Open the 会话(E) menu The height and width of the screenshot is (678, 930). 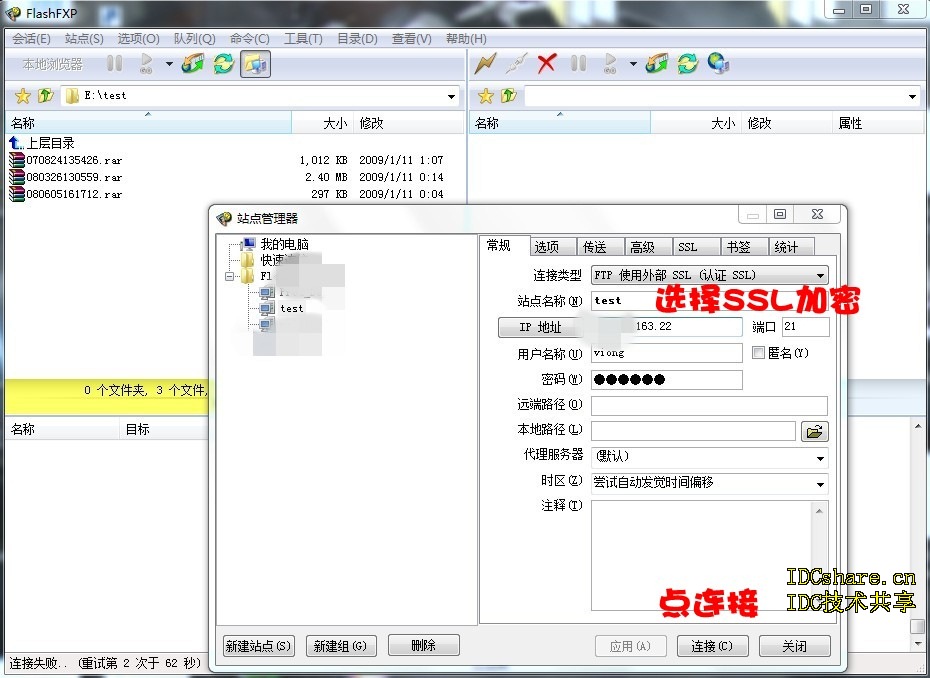(31, 39)
